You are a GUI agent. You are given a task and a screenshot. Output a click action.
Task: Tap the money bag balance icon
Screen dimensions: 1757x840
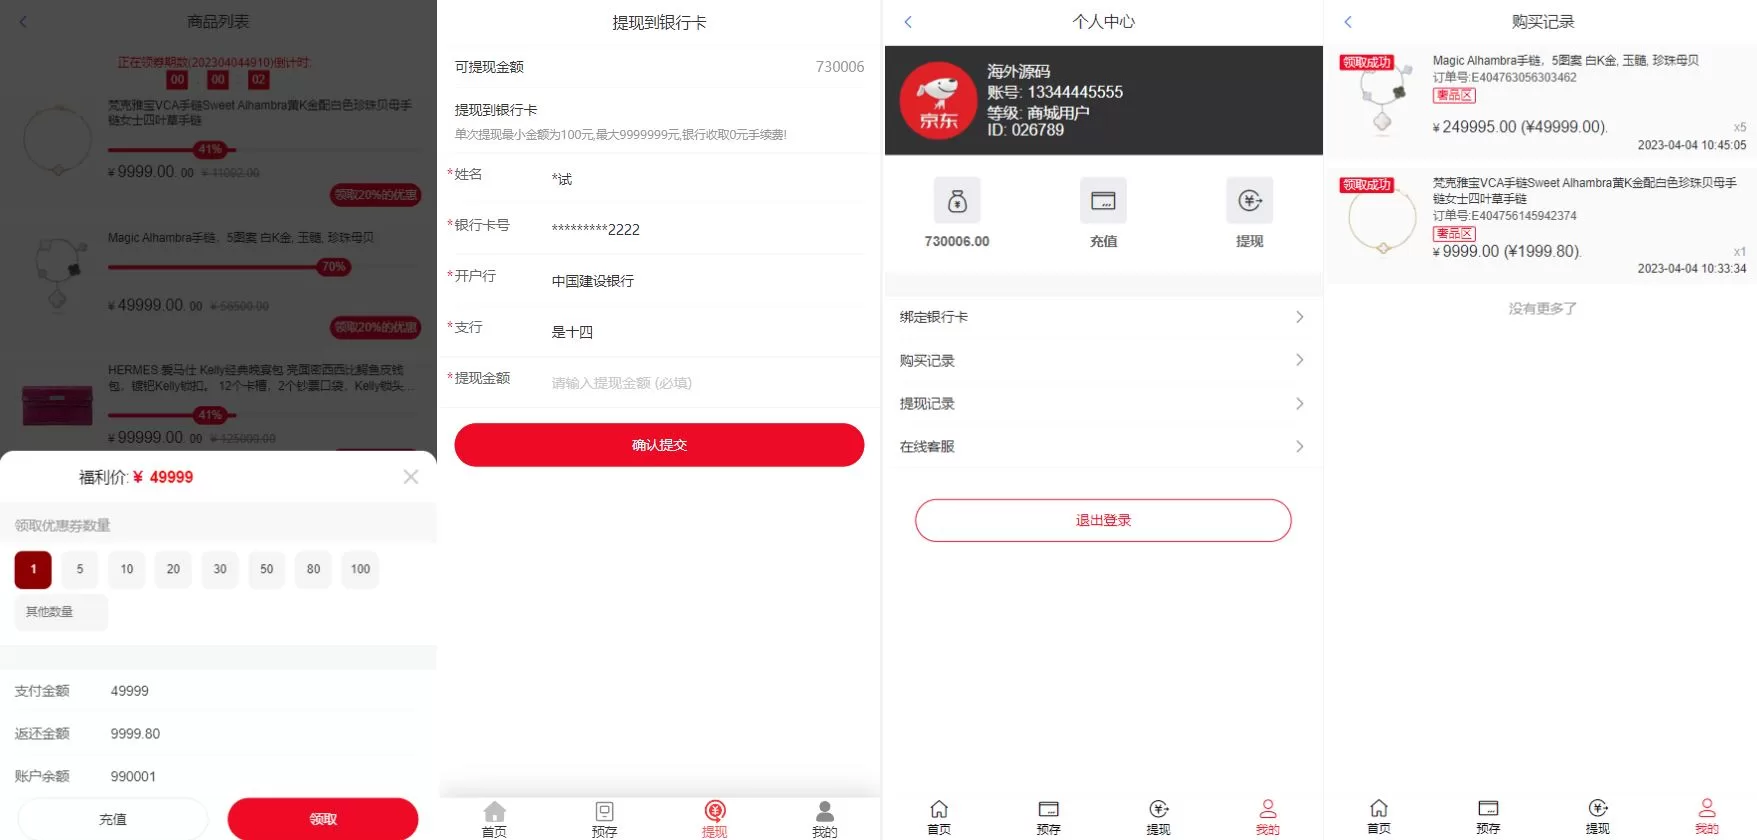[957, 200]
